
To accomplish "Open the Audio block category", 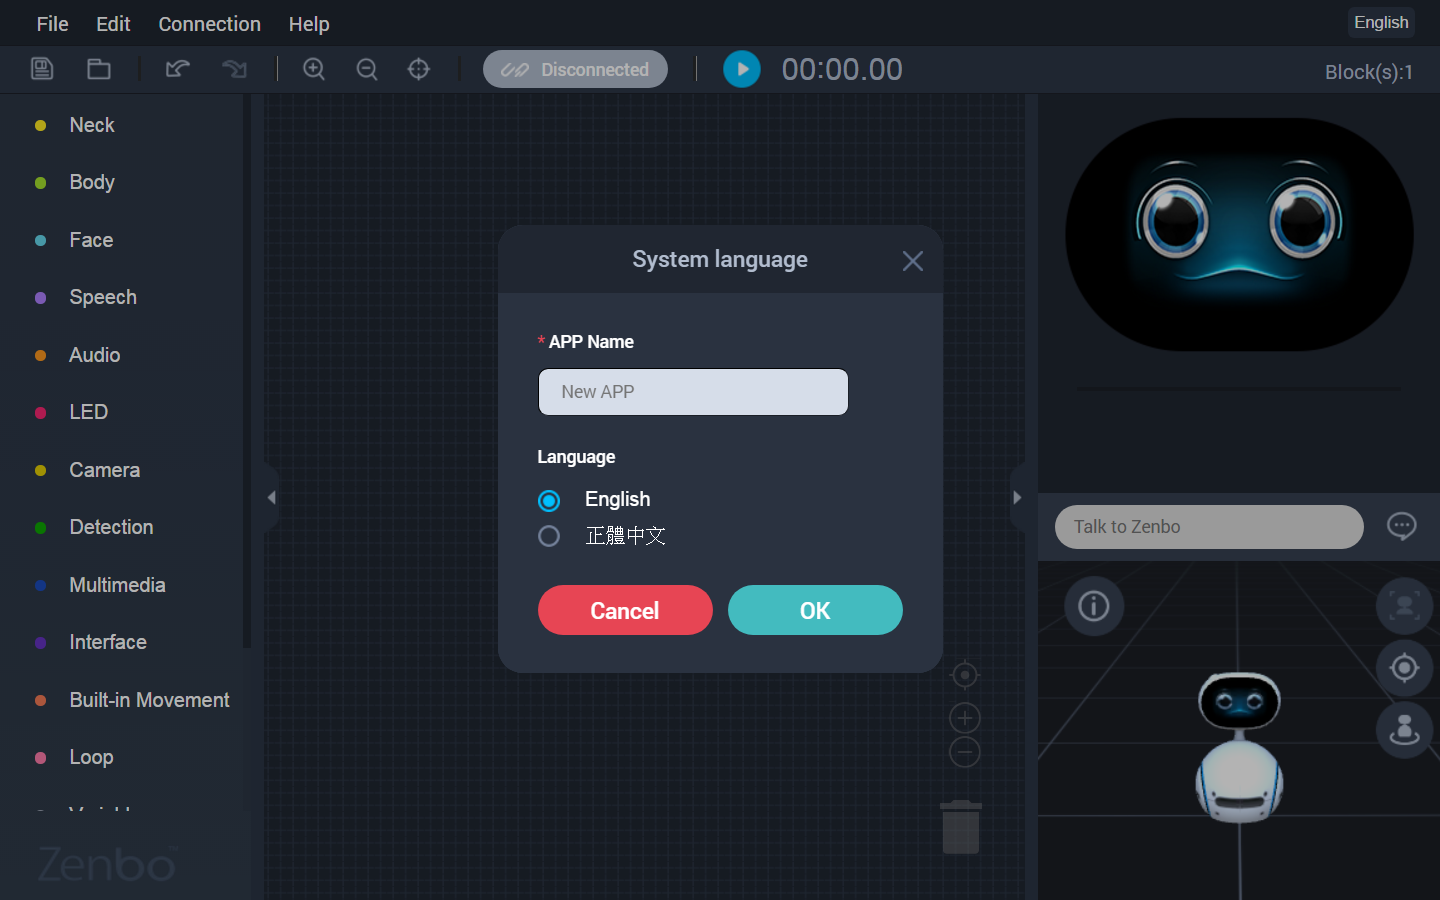I will pos(95,355).
